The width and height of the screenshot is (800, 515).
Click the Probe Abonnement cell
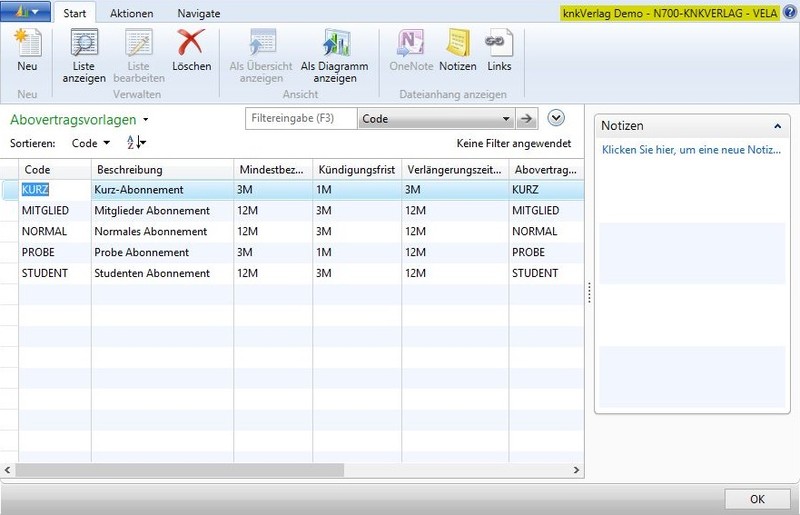pos(162,252)
